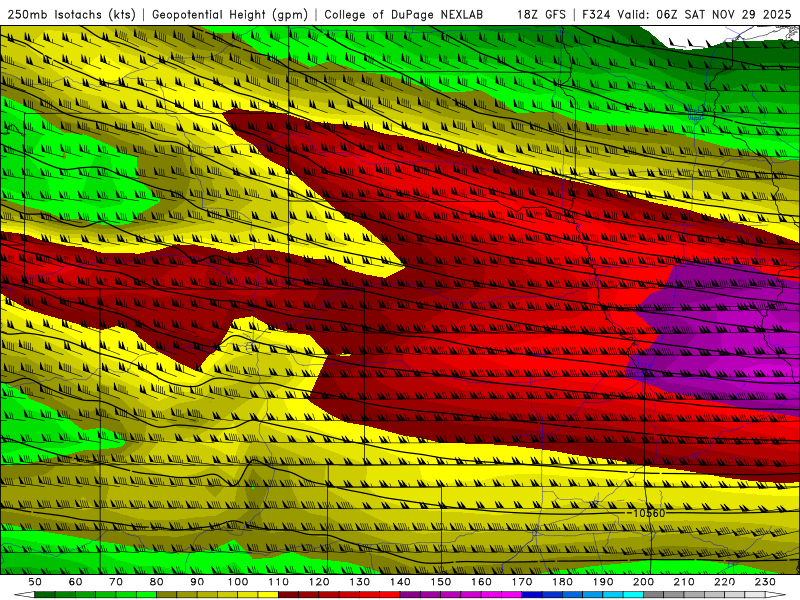Click the '80' value on the color scale
Image resolution: width=800 pixels, height=600 pixels.
(x=157, y=582)
